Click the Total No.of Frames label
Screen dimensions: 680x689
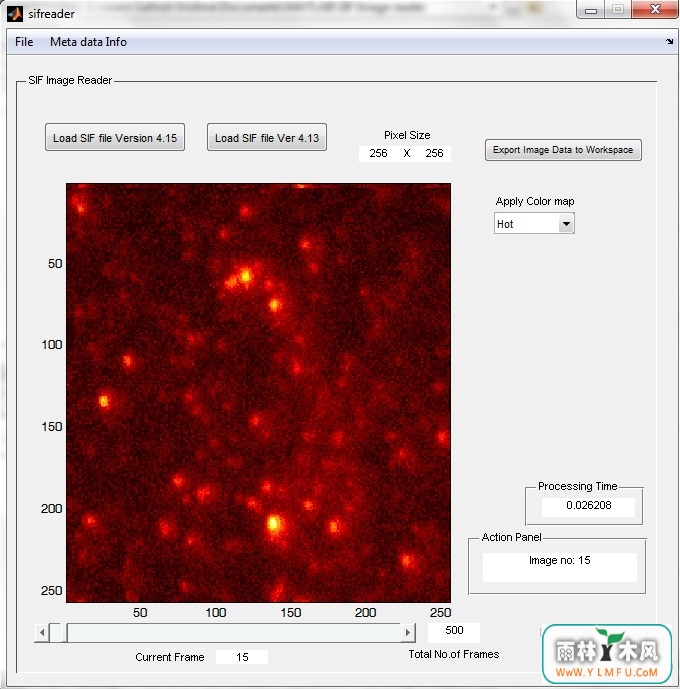(x=454, y=654)
